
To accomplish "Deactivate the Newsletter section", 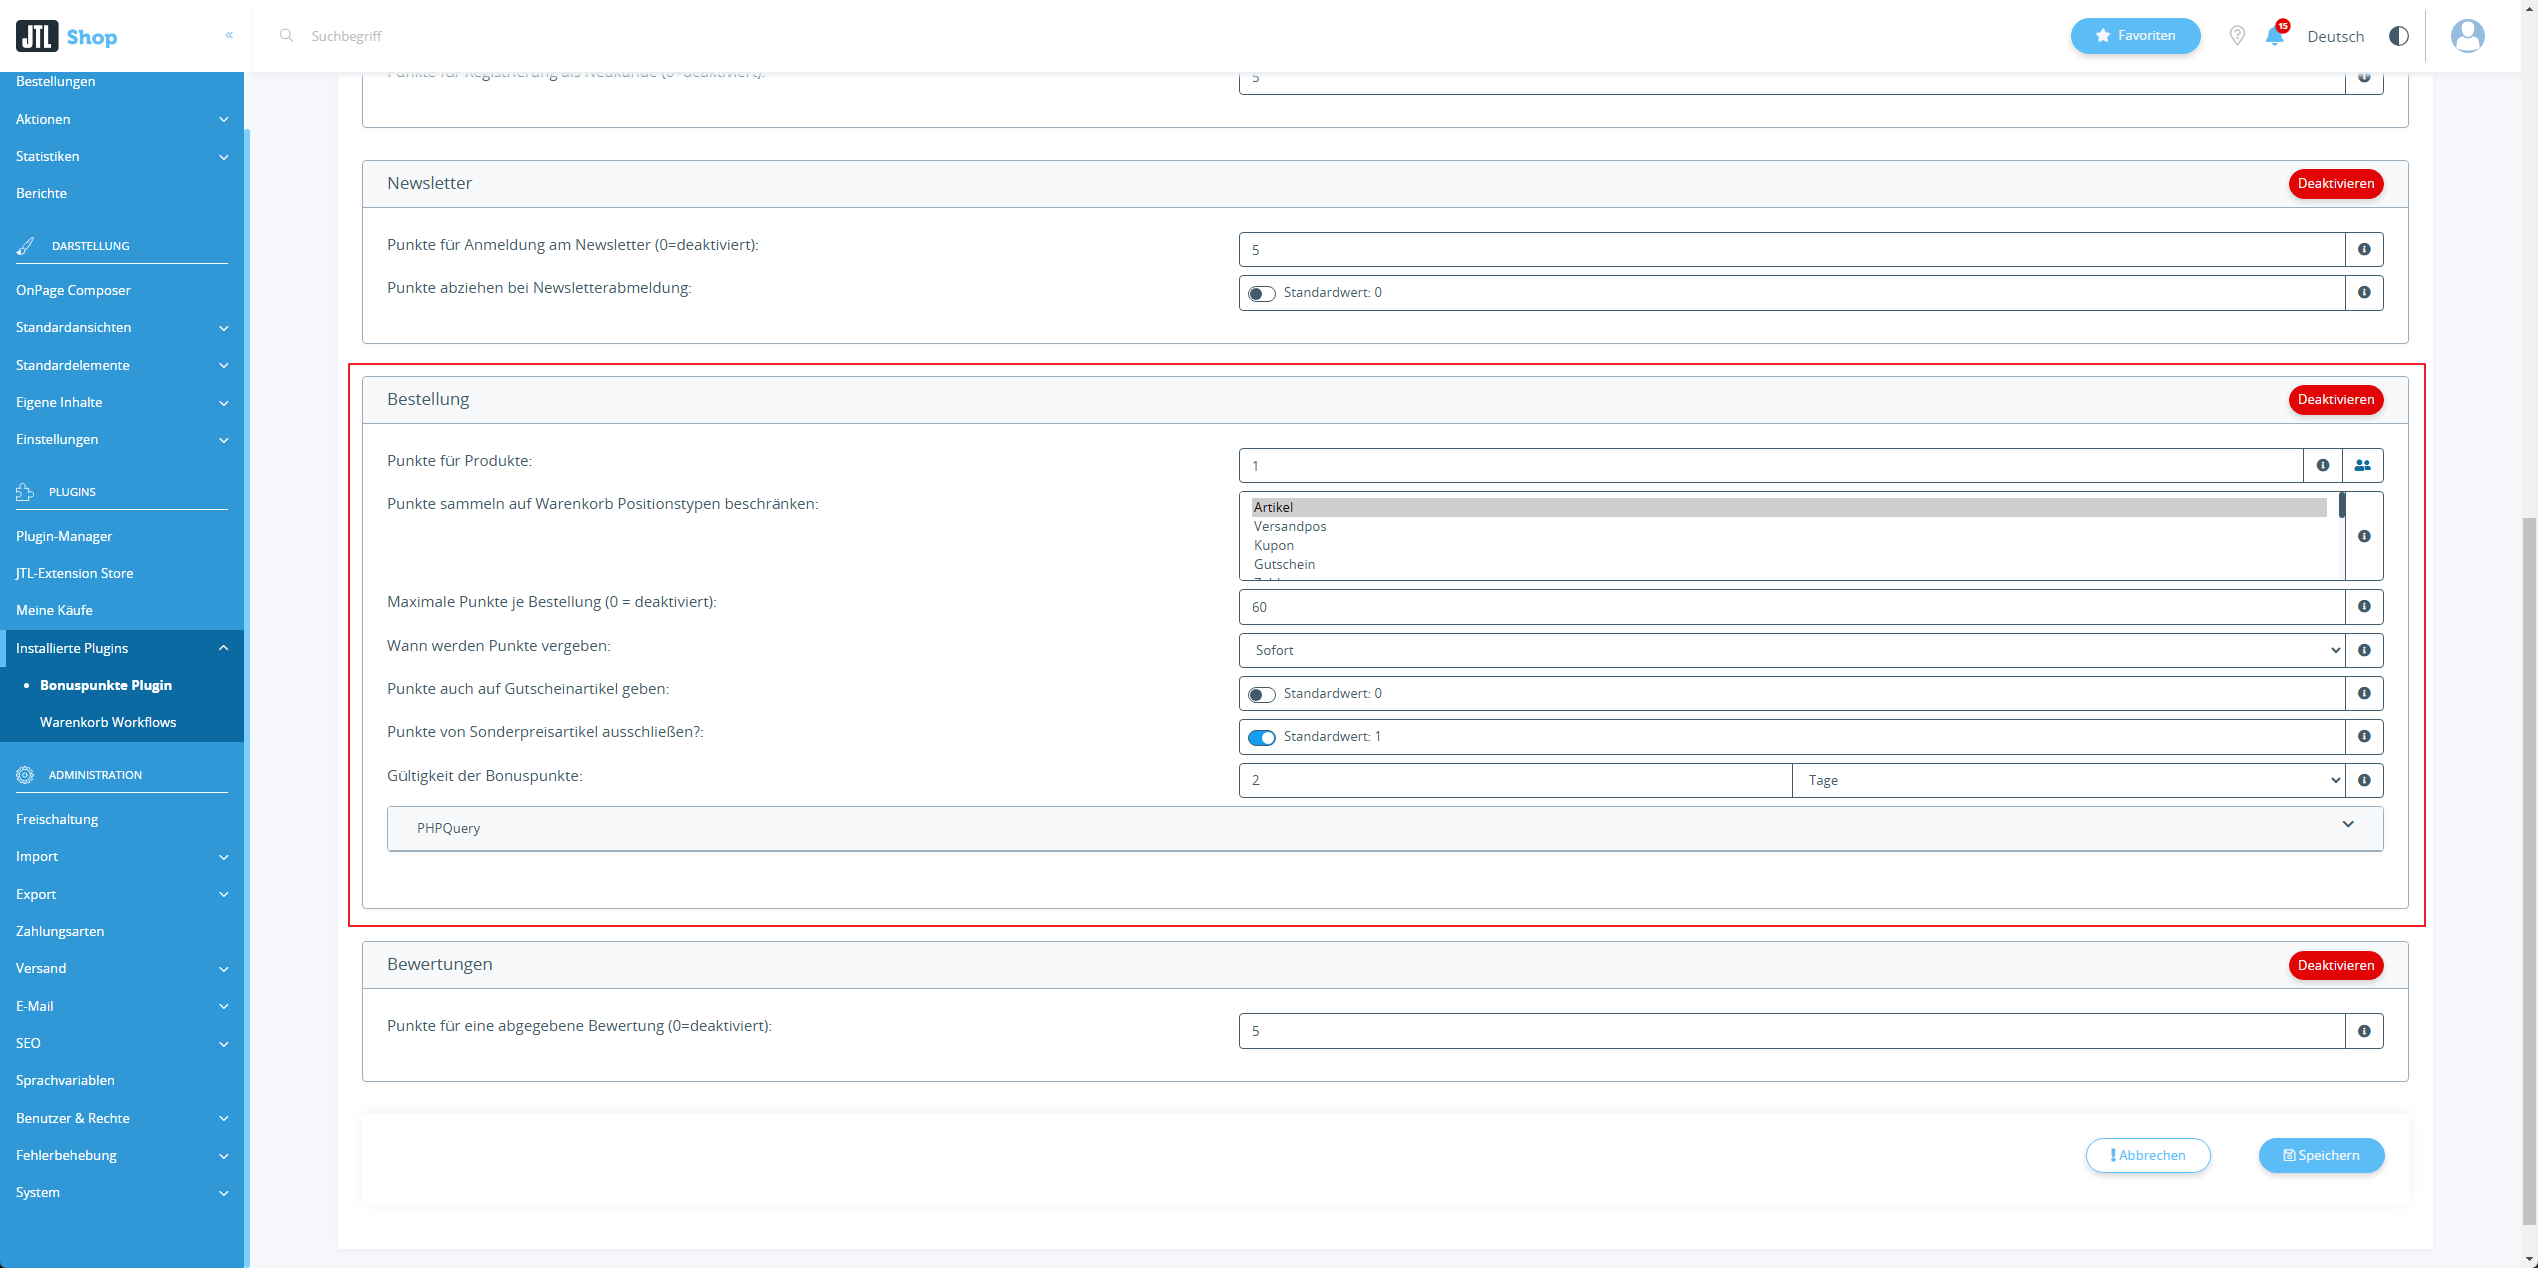I will pyautogui.click(x=2335, y=184).
